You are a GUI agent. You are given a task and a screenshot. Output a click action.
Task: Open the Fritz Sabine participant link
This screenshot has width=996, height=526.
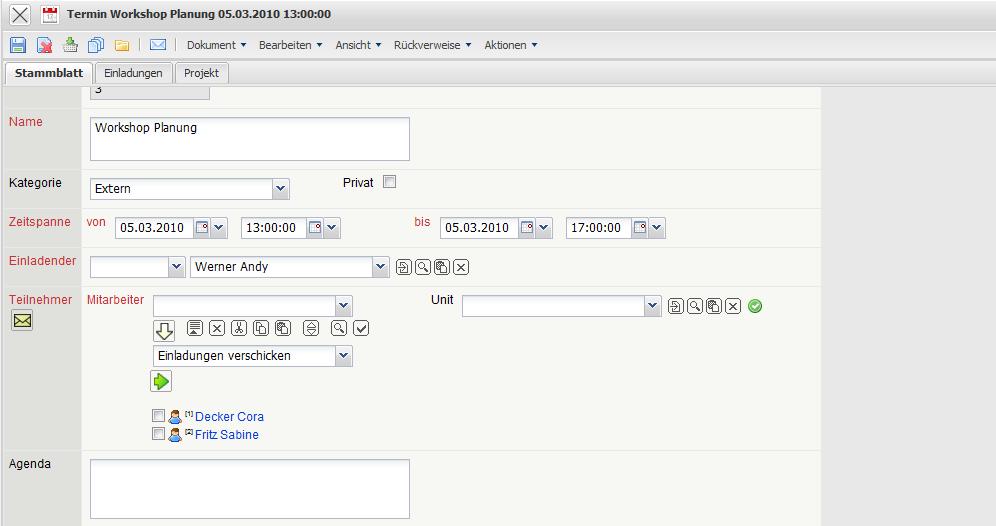227,435
